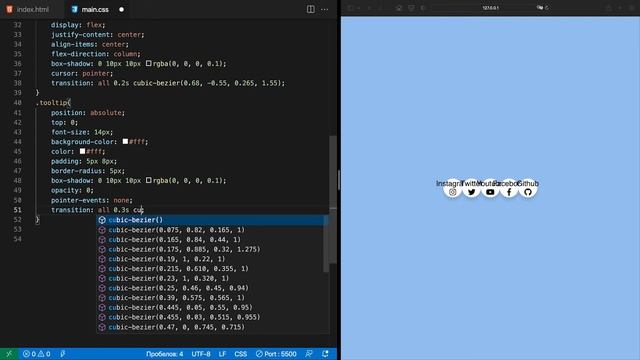Change indentation via Пробелов: 4
Image resolution: width=640 pixels, height=360 pixels.
pos(164,354)
